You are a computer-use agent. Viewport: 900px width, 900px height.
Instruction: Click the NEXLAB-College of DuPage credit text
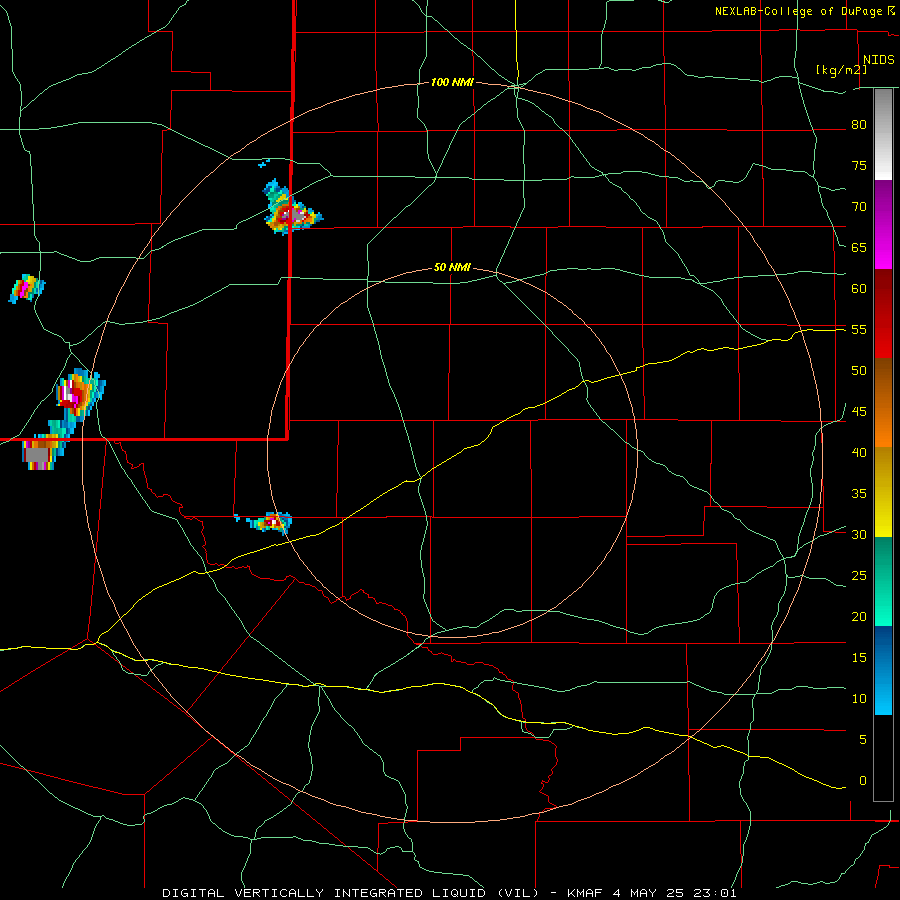(x=799, y=11)
